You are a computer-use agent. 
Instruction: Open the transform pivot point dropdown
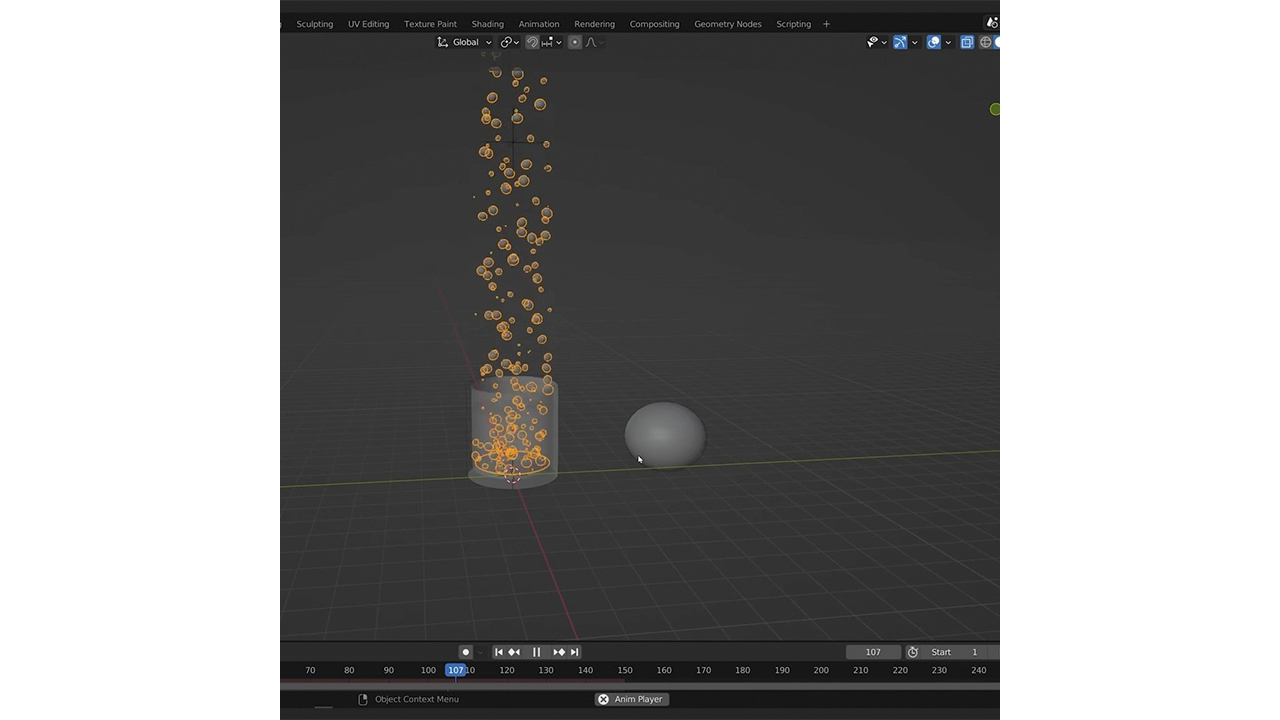(x=510, y=42)
